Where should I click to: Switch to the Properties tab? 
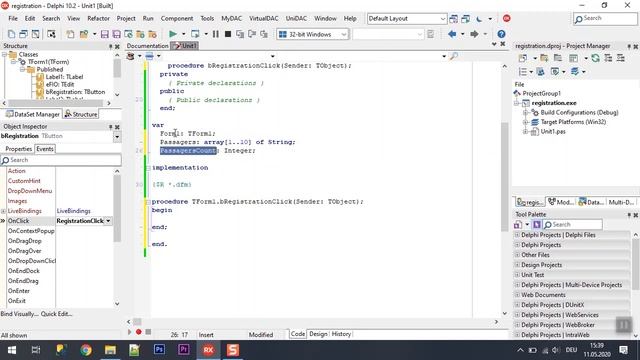click(x=18, y=149)
